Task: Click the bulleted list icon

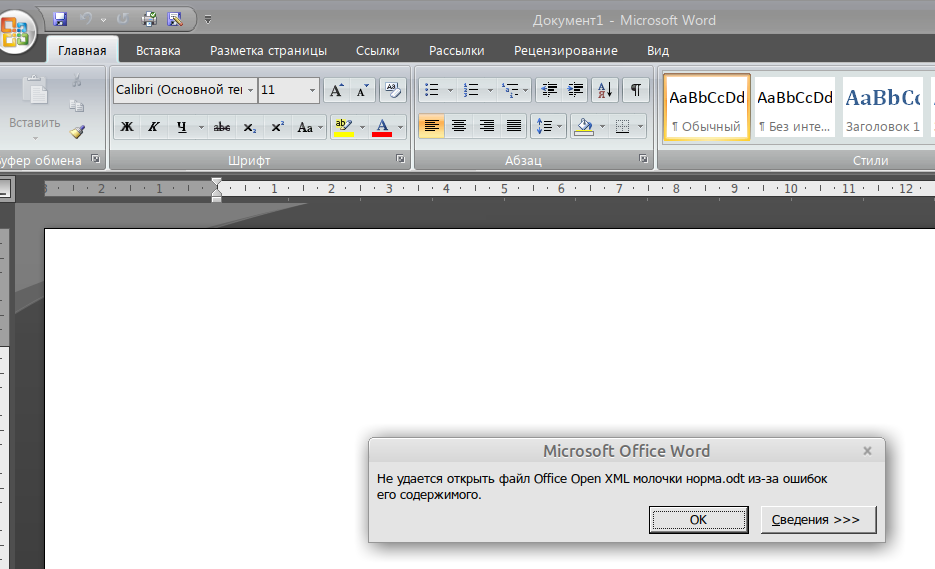Action: (432, 90)
